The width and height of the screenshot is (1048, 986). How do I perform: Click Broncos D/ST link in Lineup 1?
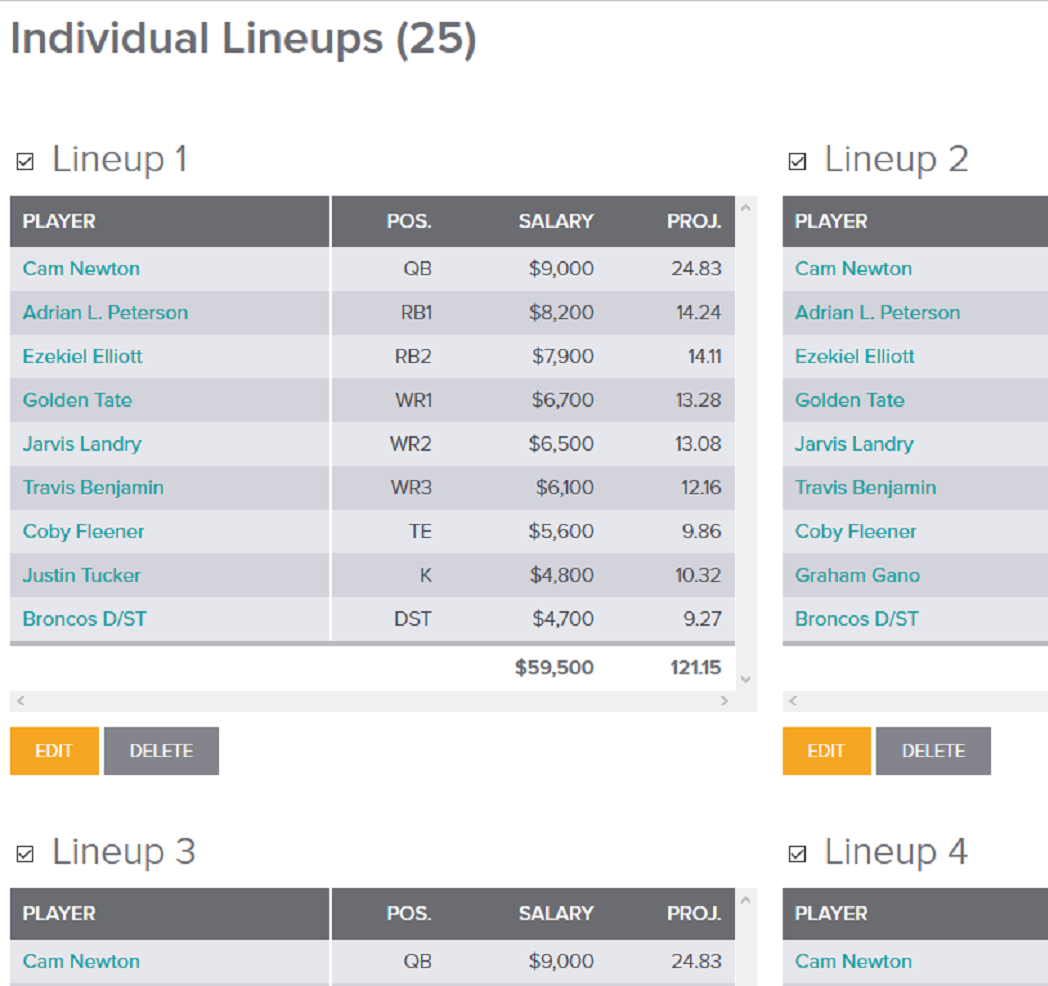(84, 619)
